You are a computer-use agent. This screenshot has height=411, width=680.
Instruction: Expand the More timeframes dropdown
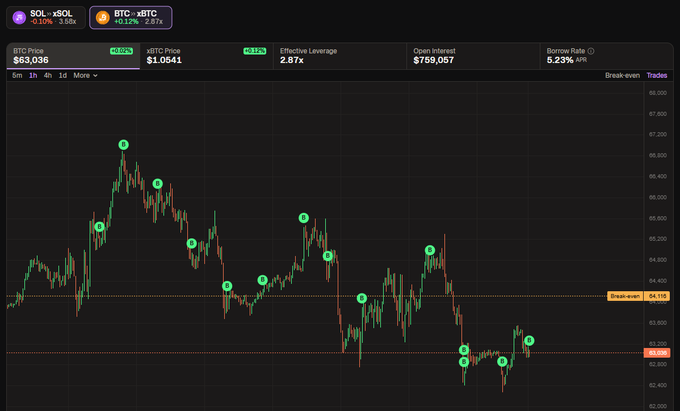pos(85,75)
